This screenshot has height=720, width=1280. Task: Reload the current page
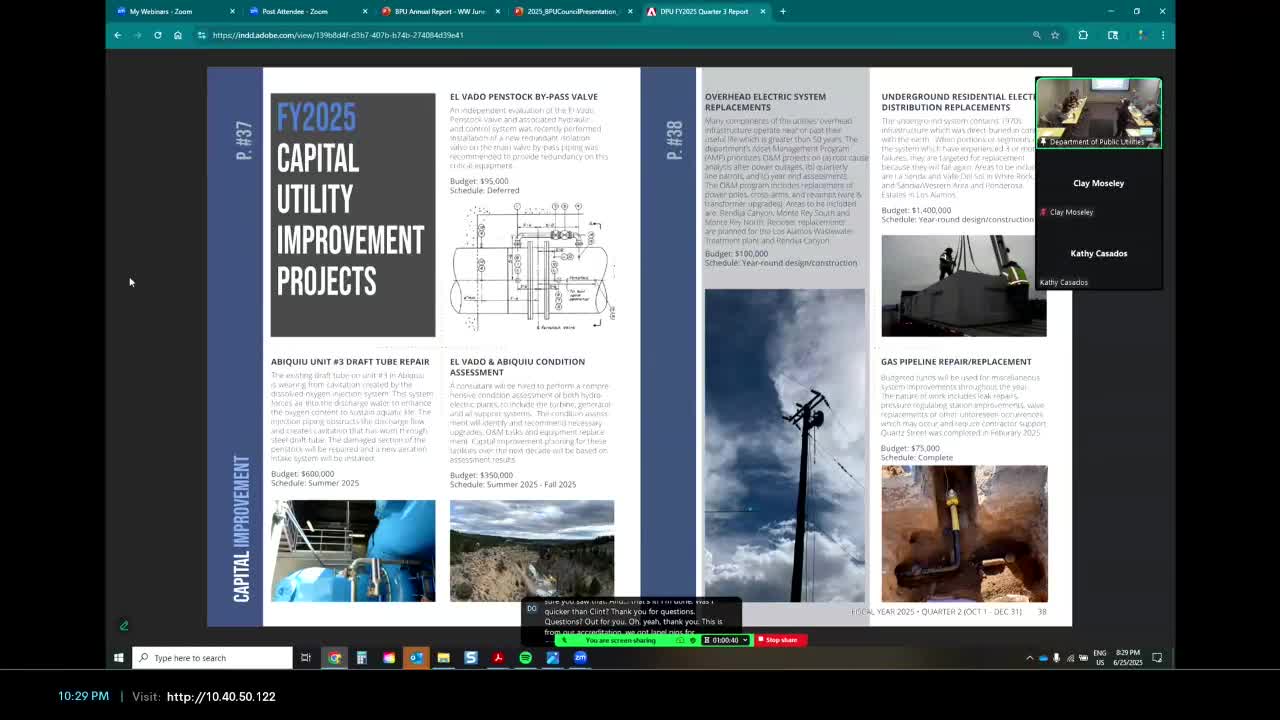tap(157, 35)
